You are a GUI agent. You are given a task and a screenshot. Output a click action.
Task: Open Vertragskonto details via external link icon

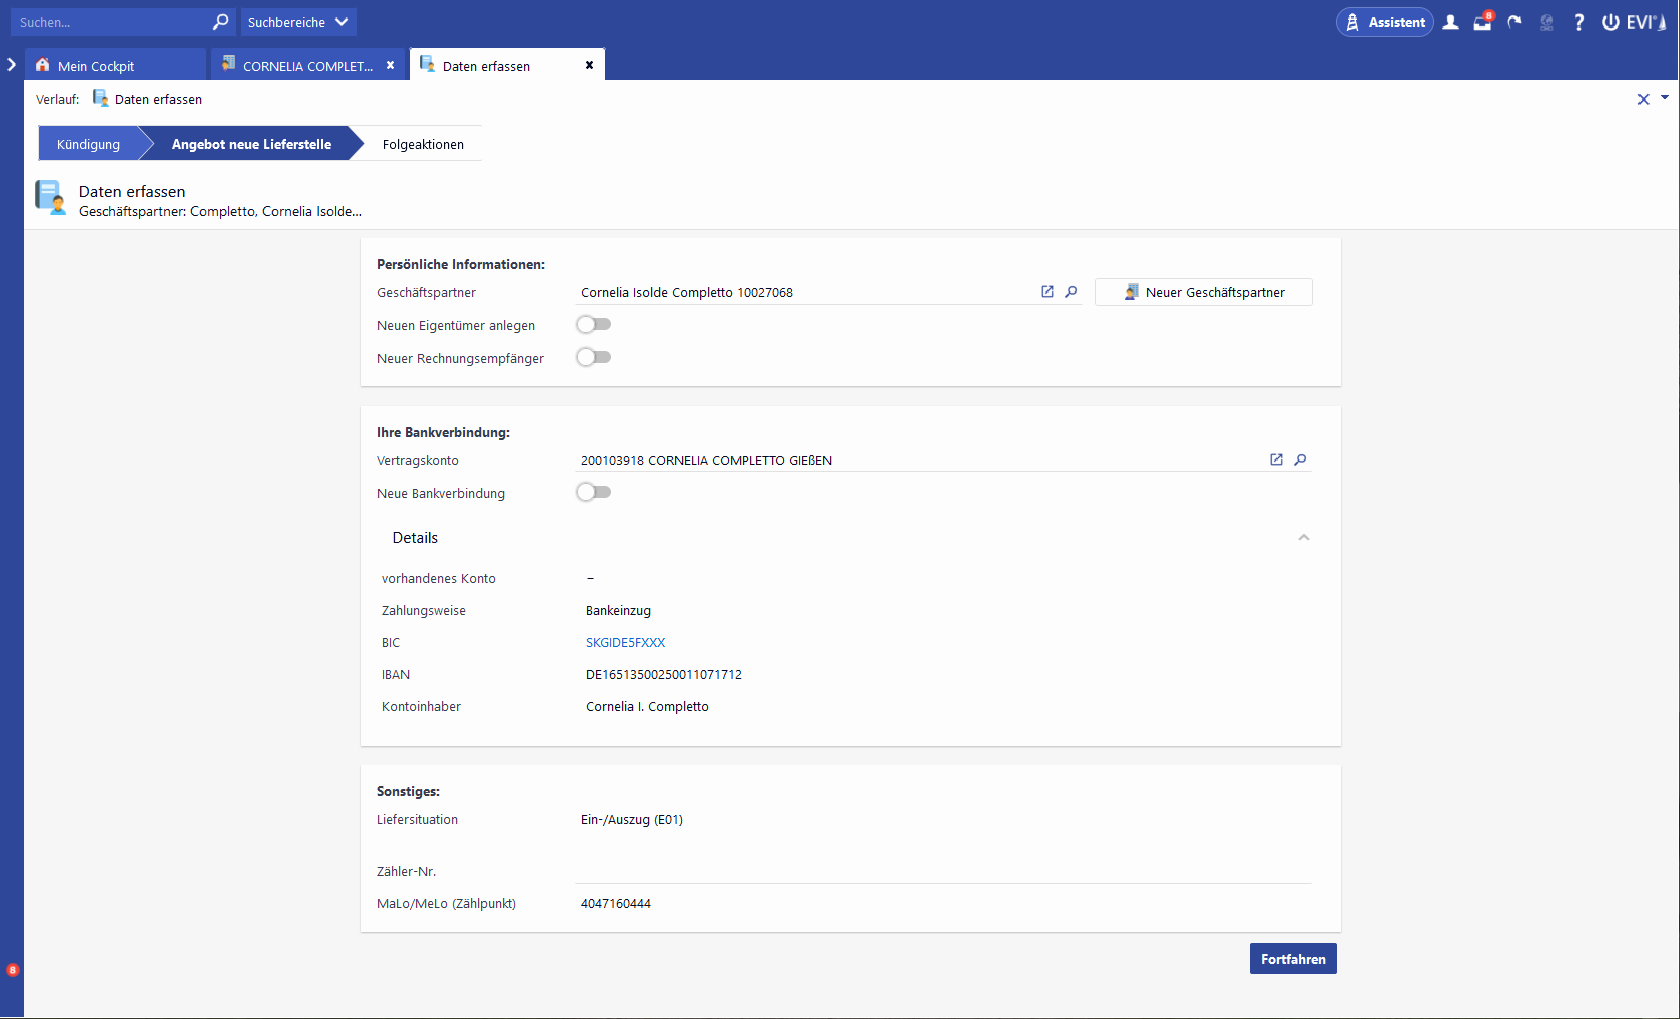click(1276, 460)
